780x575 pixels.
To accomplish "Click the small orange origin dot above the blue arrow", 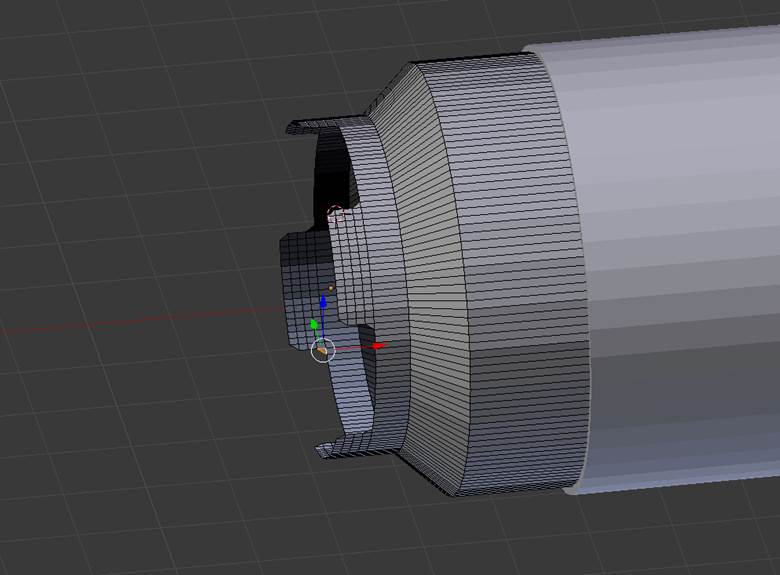I will coord(332,288).
